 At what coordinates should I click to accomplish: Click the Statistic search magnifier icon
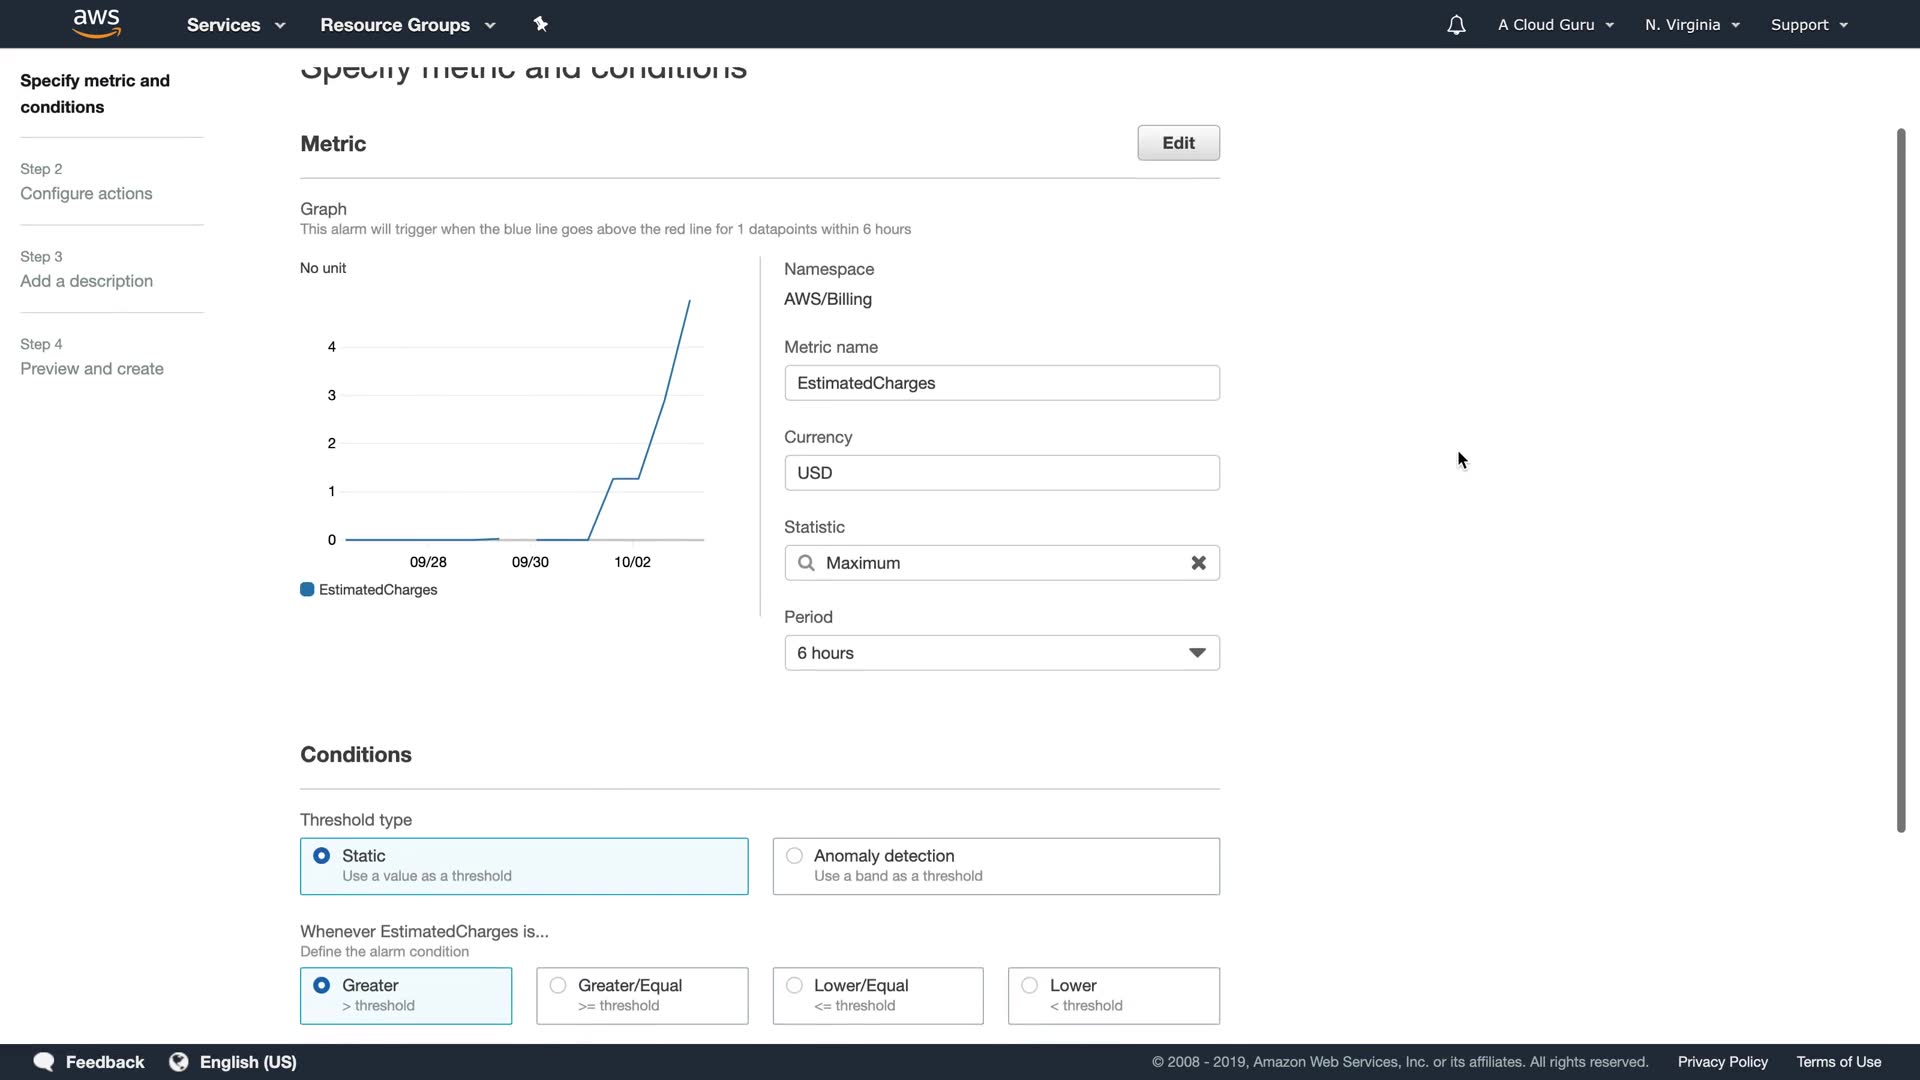[806, 563]
